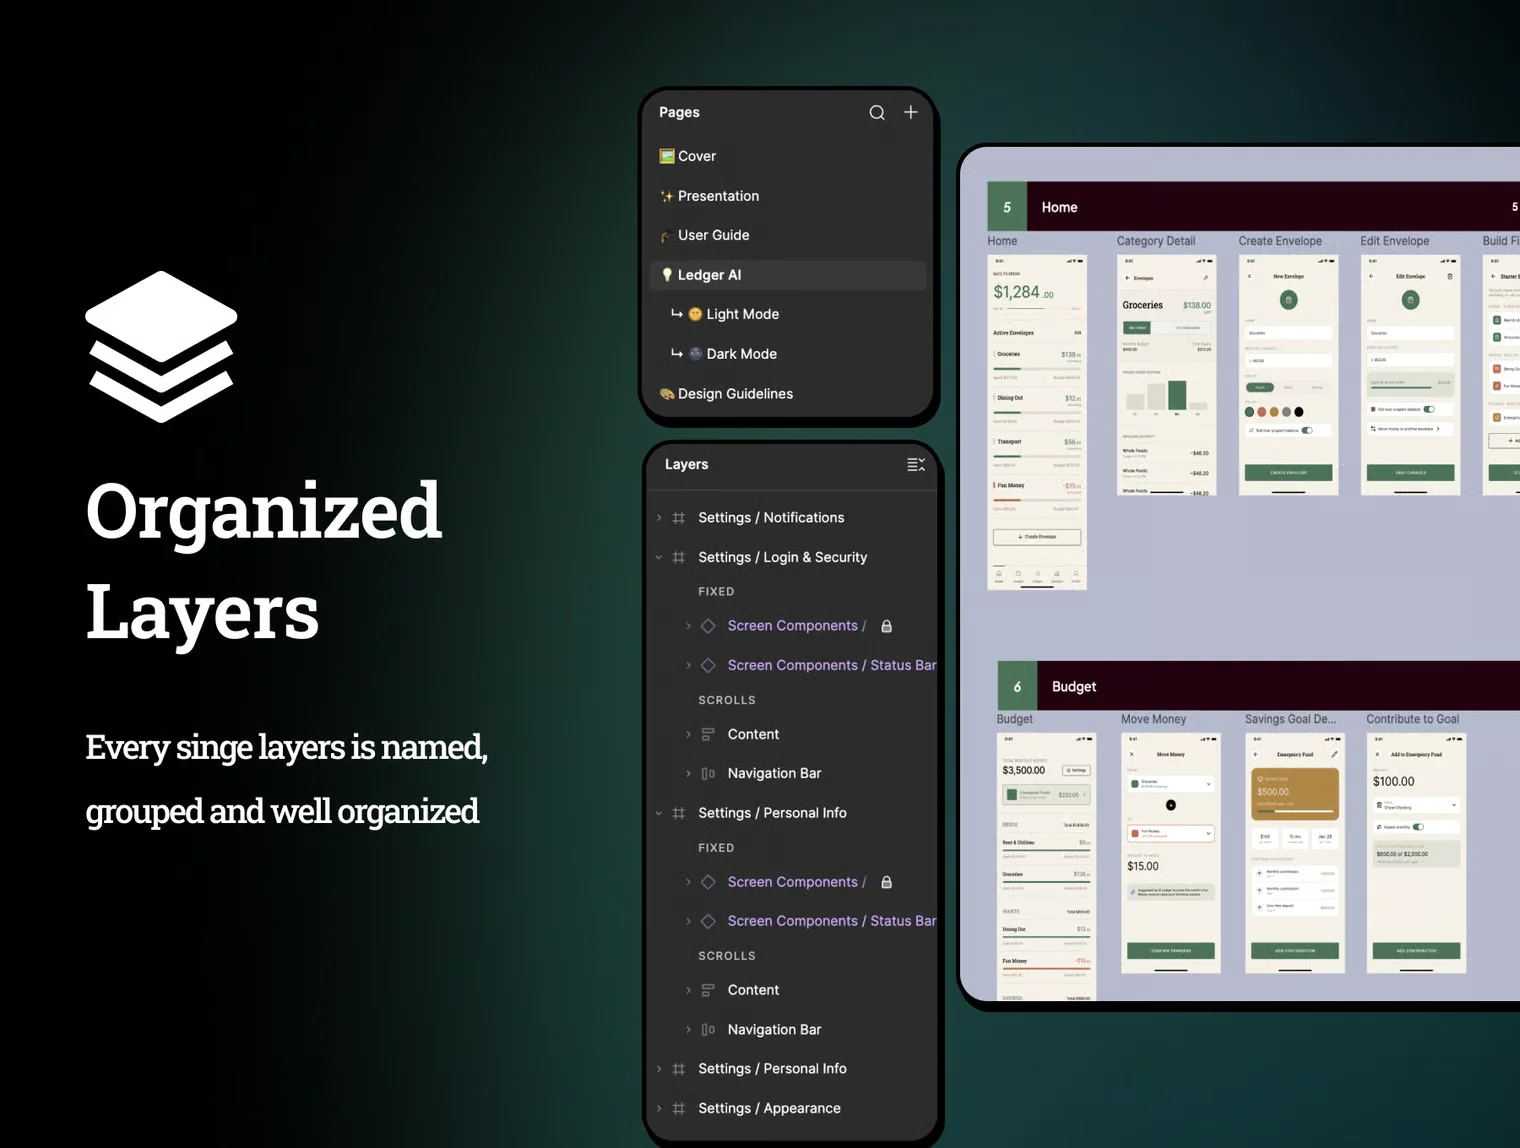Click the frame icon beside Settings / Notifications
This screenshot has width=1520, height=1148.
coord(679,518)
